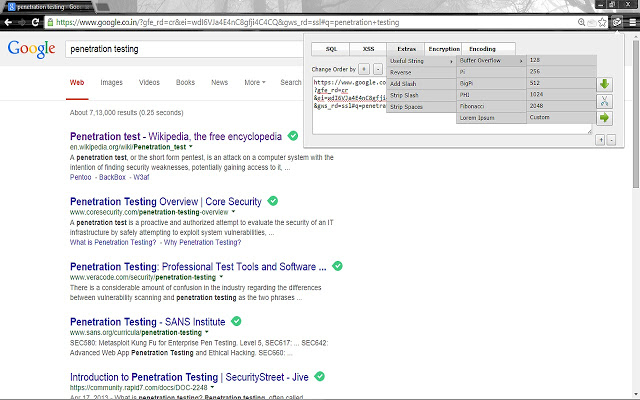Image resolution: width=640 pixels, height=400 pixels.
Task: Pick 256 buffer overflow size
Action: click(x=562, y=71)
